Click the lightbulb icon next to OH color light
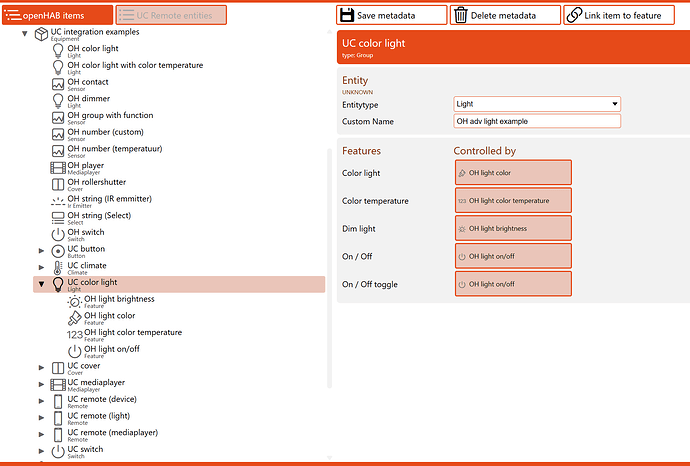Viewport: 690px width, 466px height. coord(58,51)
